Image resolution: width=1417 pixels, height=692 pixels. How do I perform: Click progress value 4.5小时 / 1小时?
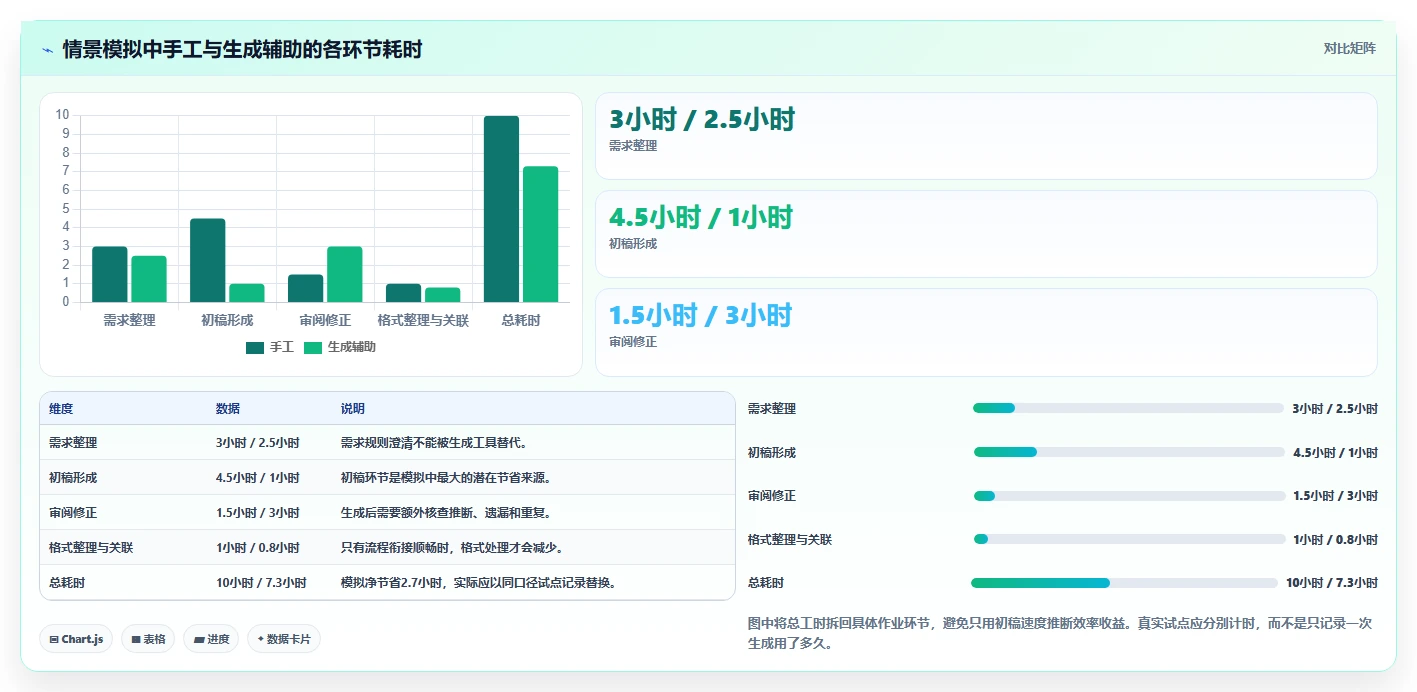[x=1335, y=452]
